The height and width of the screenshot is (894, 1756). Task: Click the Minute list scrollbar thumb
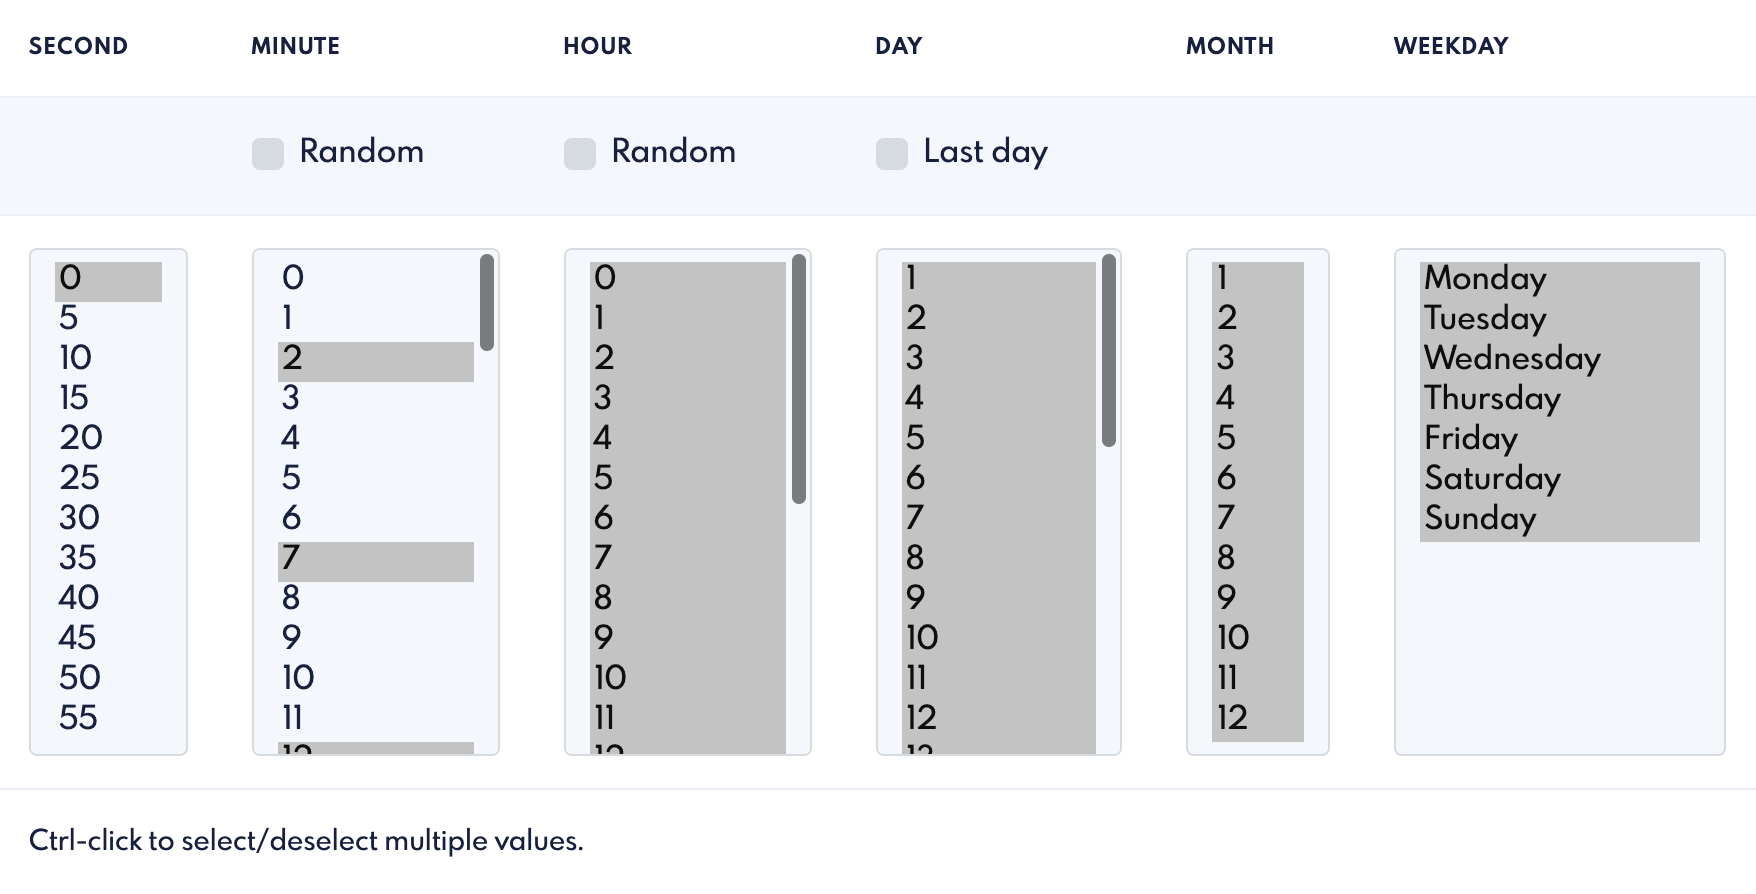click(487, 302)
